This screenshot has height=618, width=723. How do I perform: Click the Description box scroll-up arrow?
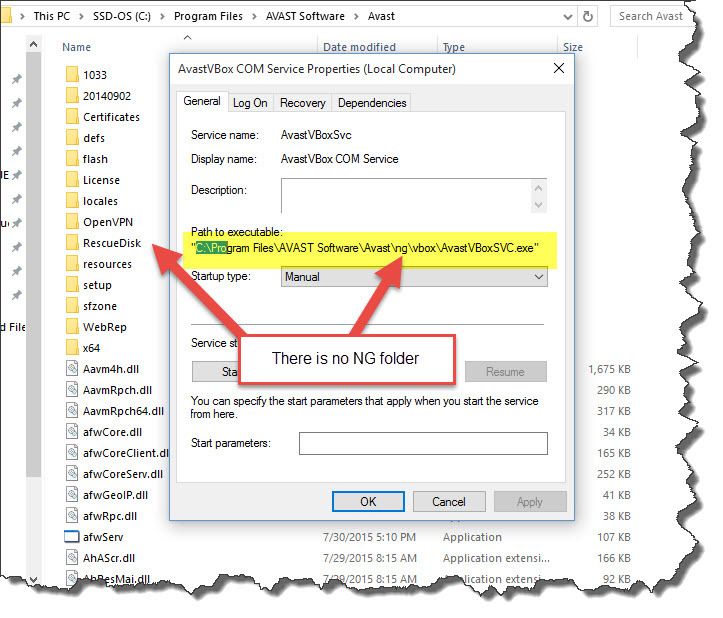538,188
